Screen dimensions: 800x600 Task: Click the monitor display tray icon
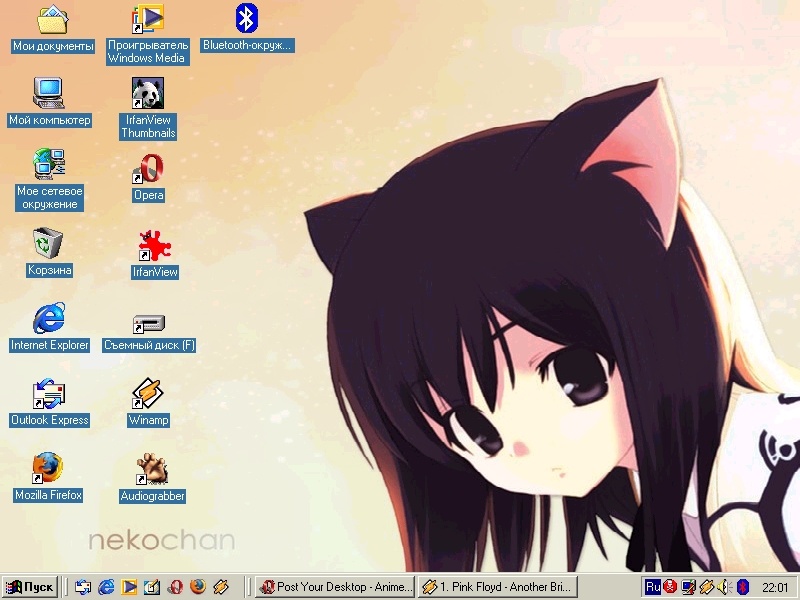click(689, 587)
